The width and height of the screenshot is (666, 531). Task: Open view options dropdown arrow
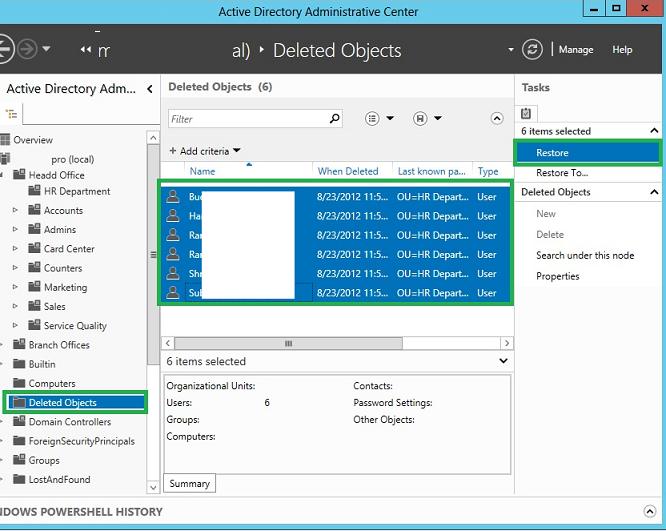pos(390,118)
